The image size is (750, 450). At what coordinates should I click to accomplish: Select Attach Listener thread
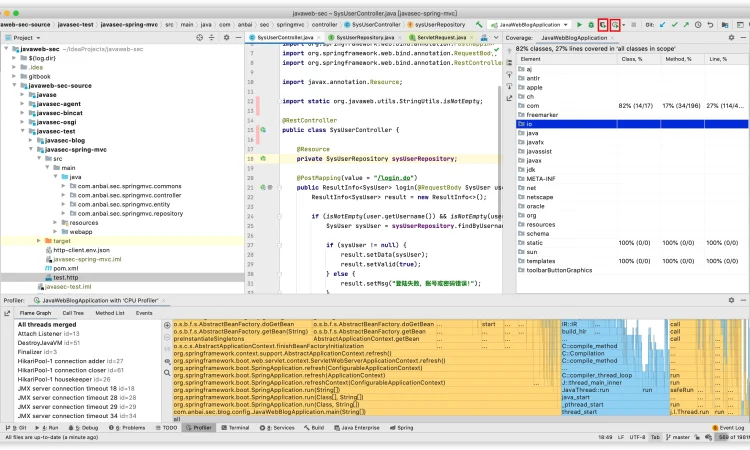[x=48, y=333]
